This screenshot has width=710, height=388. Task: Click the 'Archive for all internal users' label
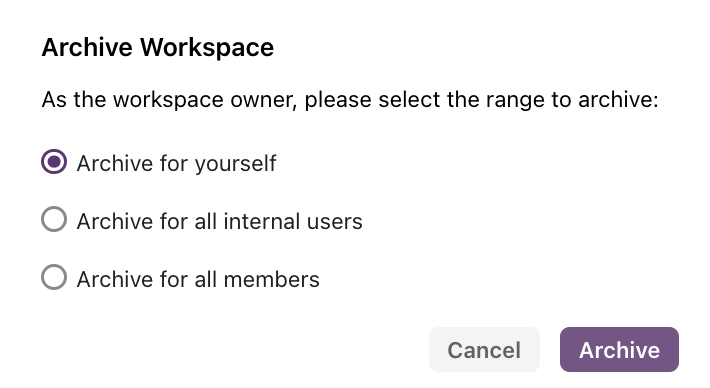[220, 221]
